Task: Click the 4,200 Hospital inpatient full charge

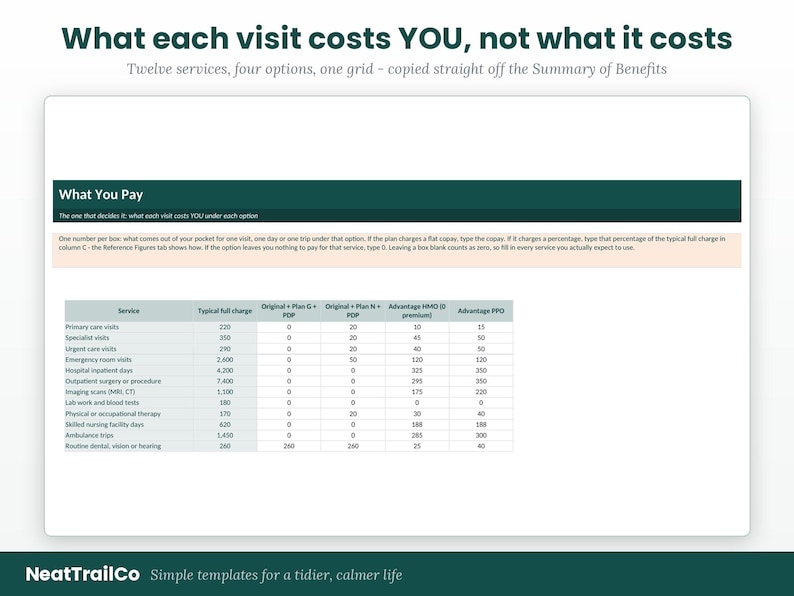Action: pos(225,370)
